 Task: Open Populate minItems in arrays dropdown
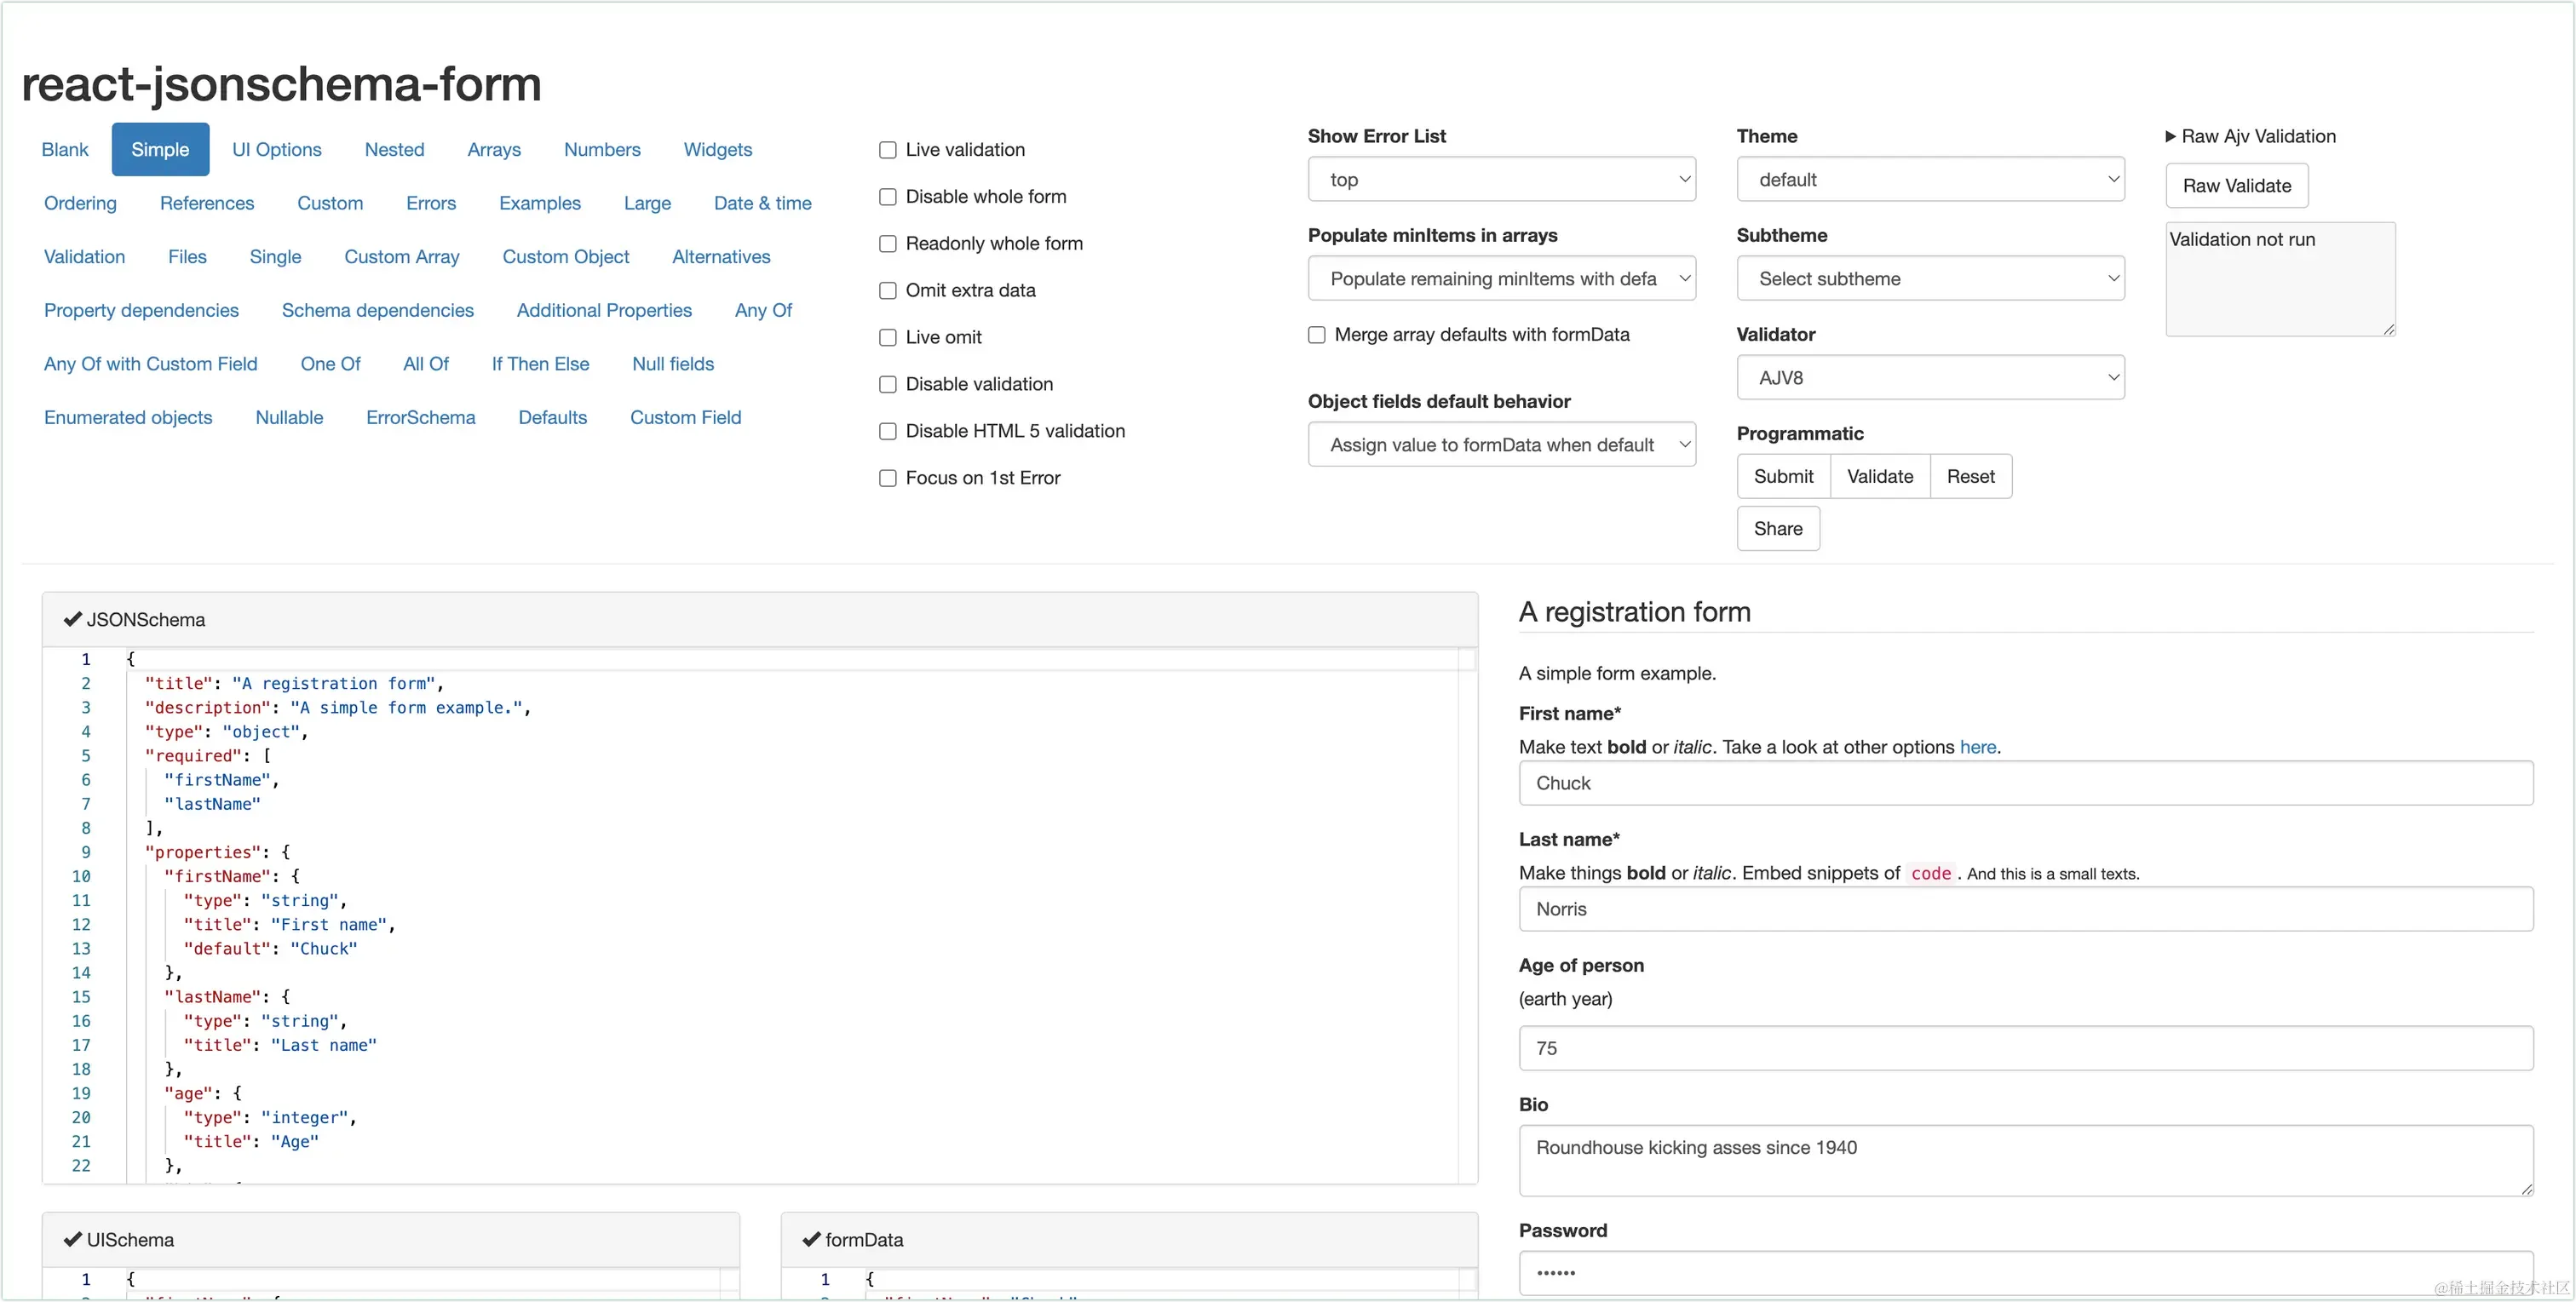tap(1501, 278)
